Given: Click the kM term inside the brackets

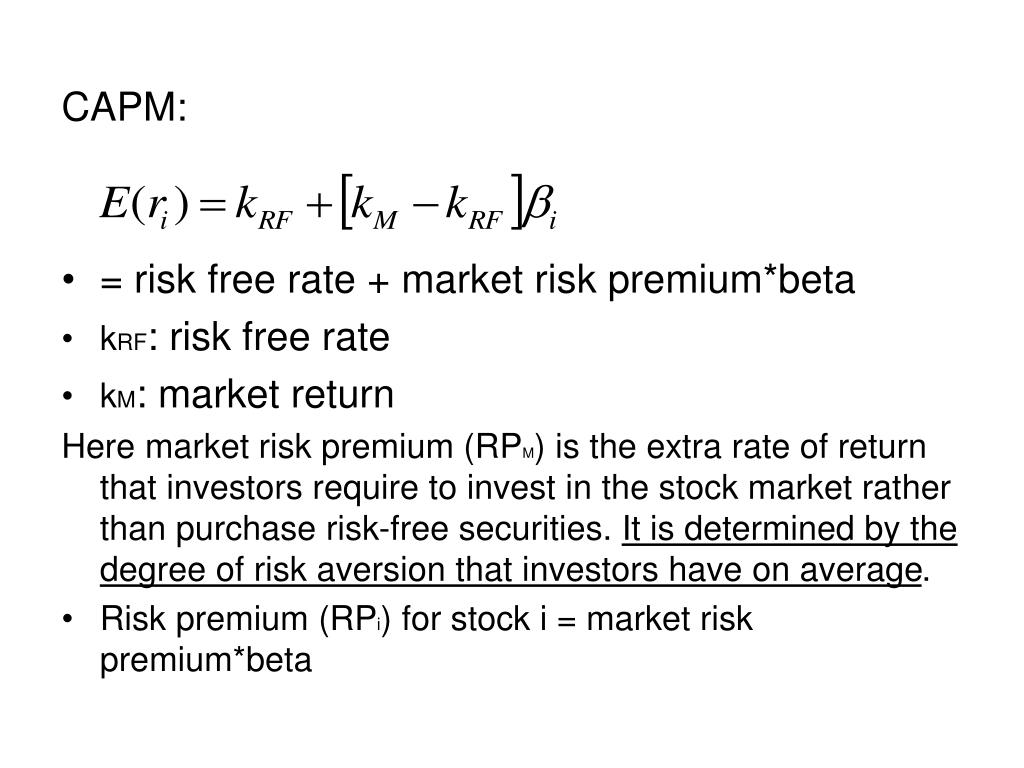Looking at the screenshot, I should [x=374, y=208].
